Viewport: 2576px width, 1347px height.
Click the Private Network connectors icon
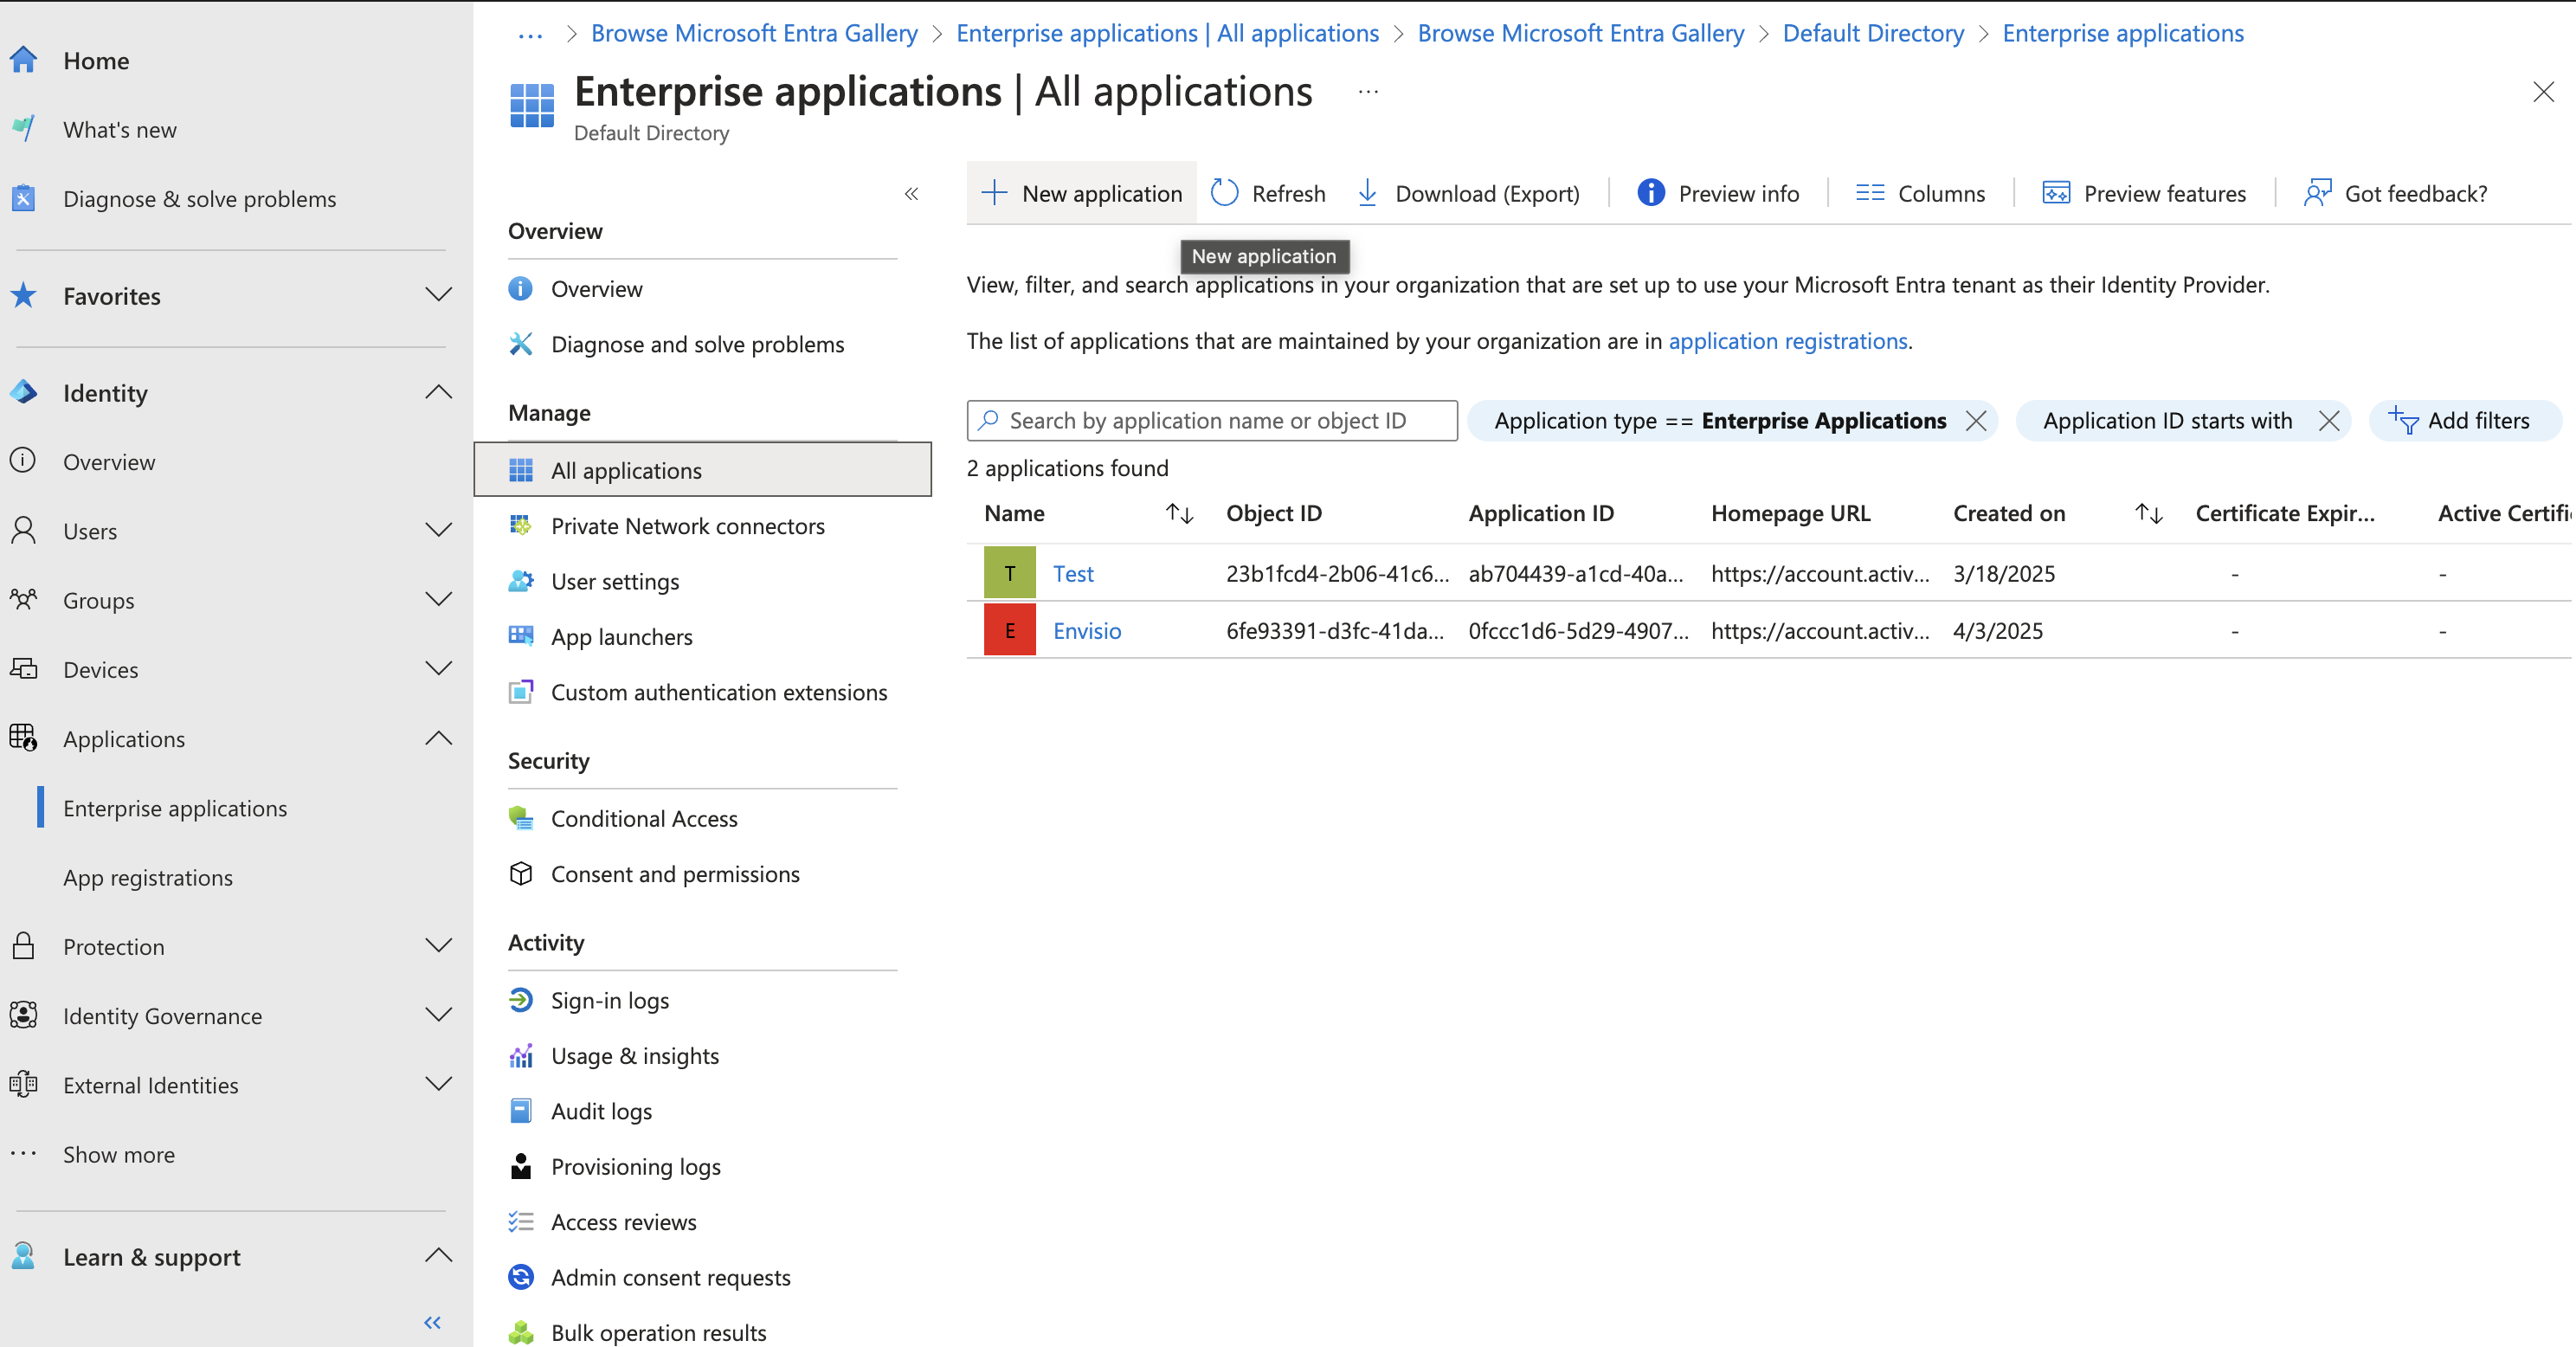[x=521, y=525]
